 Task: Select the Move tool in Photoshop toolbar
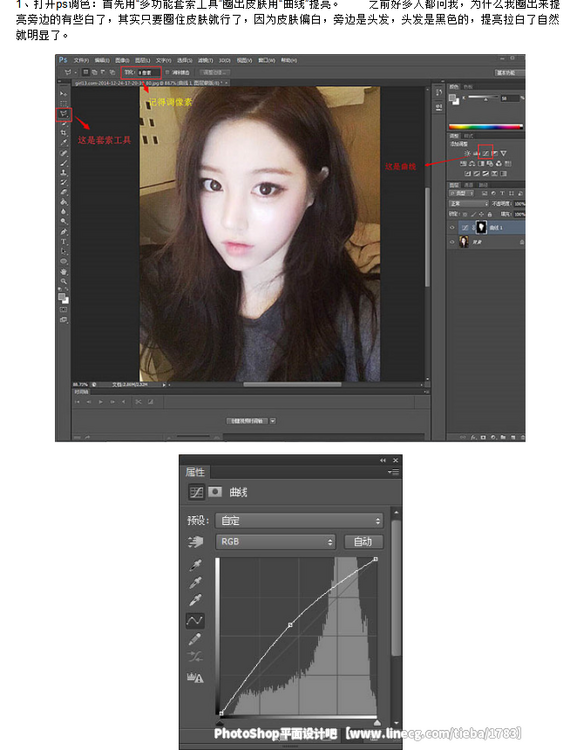pyautogui.click(x=63, y=94)
